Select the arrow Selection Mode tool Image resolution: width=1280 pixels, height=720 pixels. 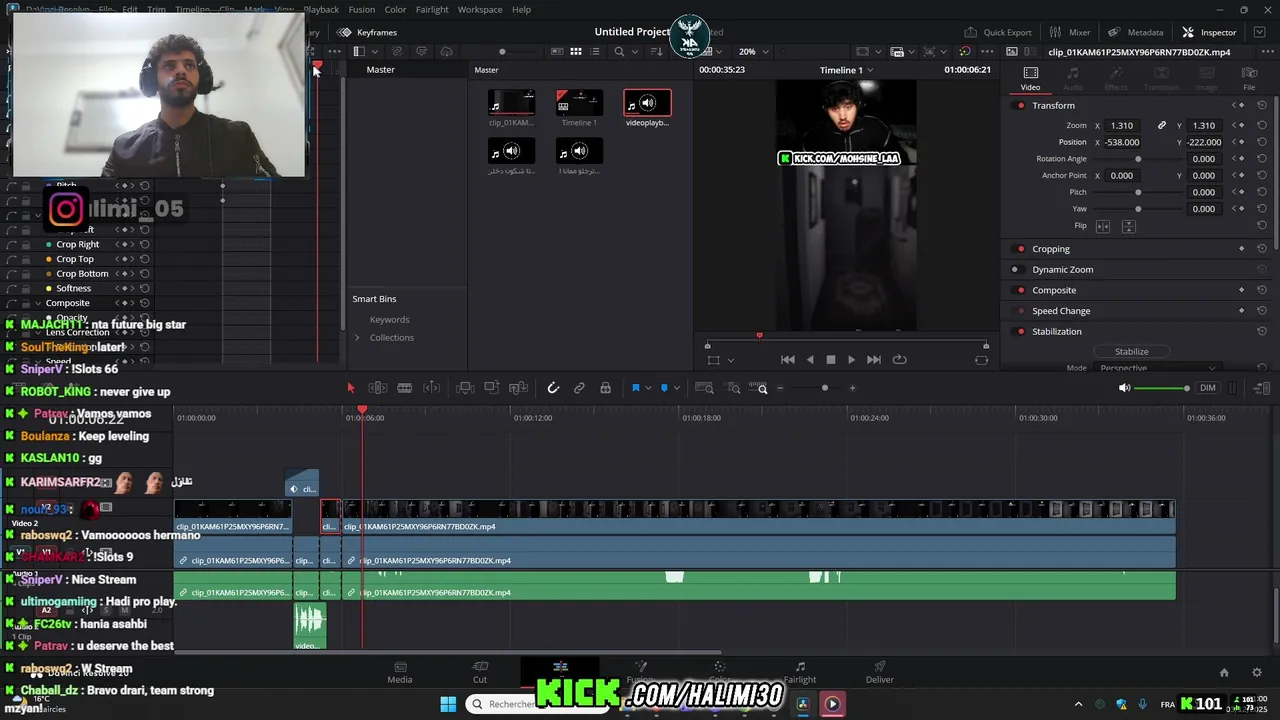point(350,388)
